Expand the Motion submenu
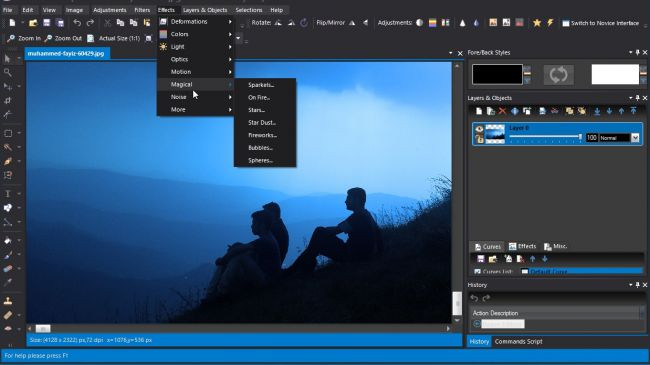The height and width of the screenshot is (365, 650). [195, 72]
